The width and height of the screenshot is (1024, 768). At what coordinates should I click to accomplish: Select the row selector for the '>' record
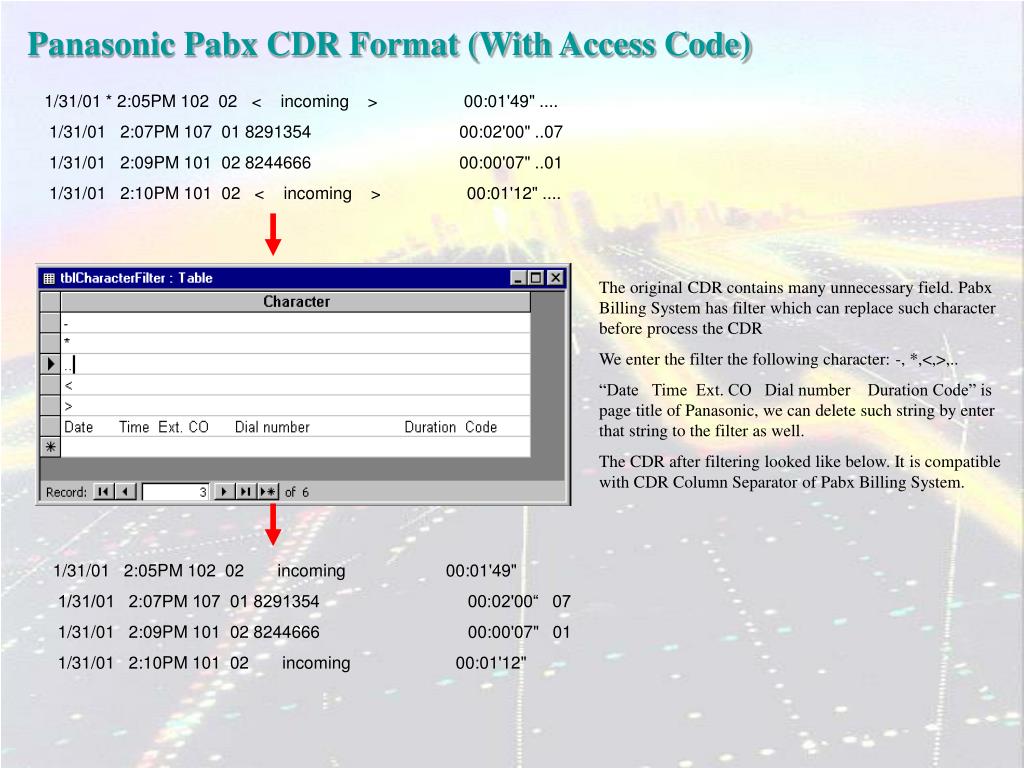50,406
